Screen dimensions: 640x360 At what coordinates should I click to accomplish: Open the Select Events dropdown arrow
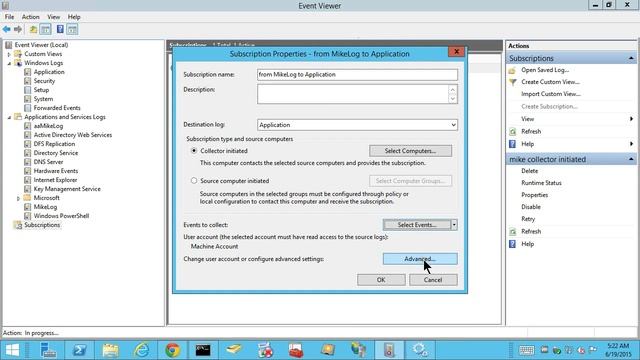click(454, 224)
